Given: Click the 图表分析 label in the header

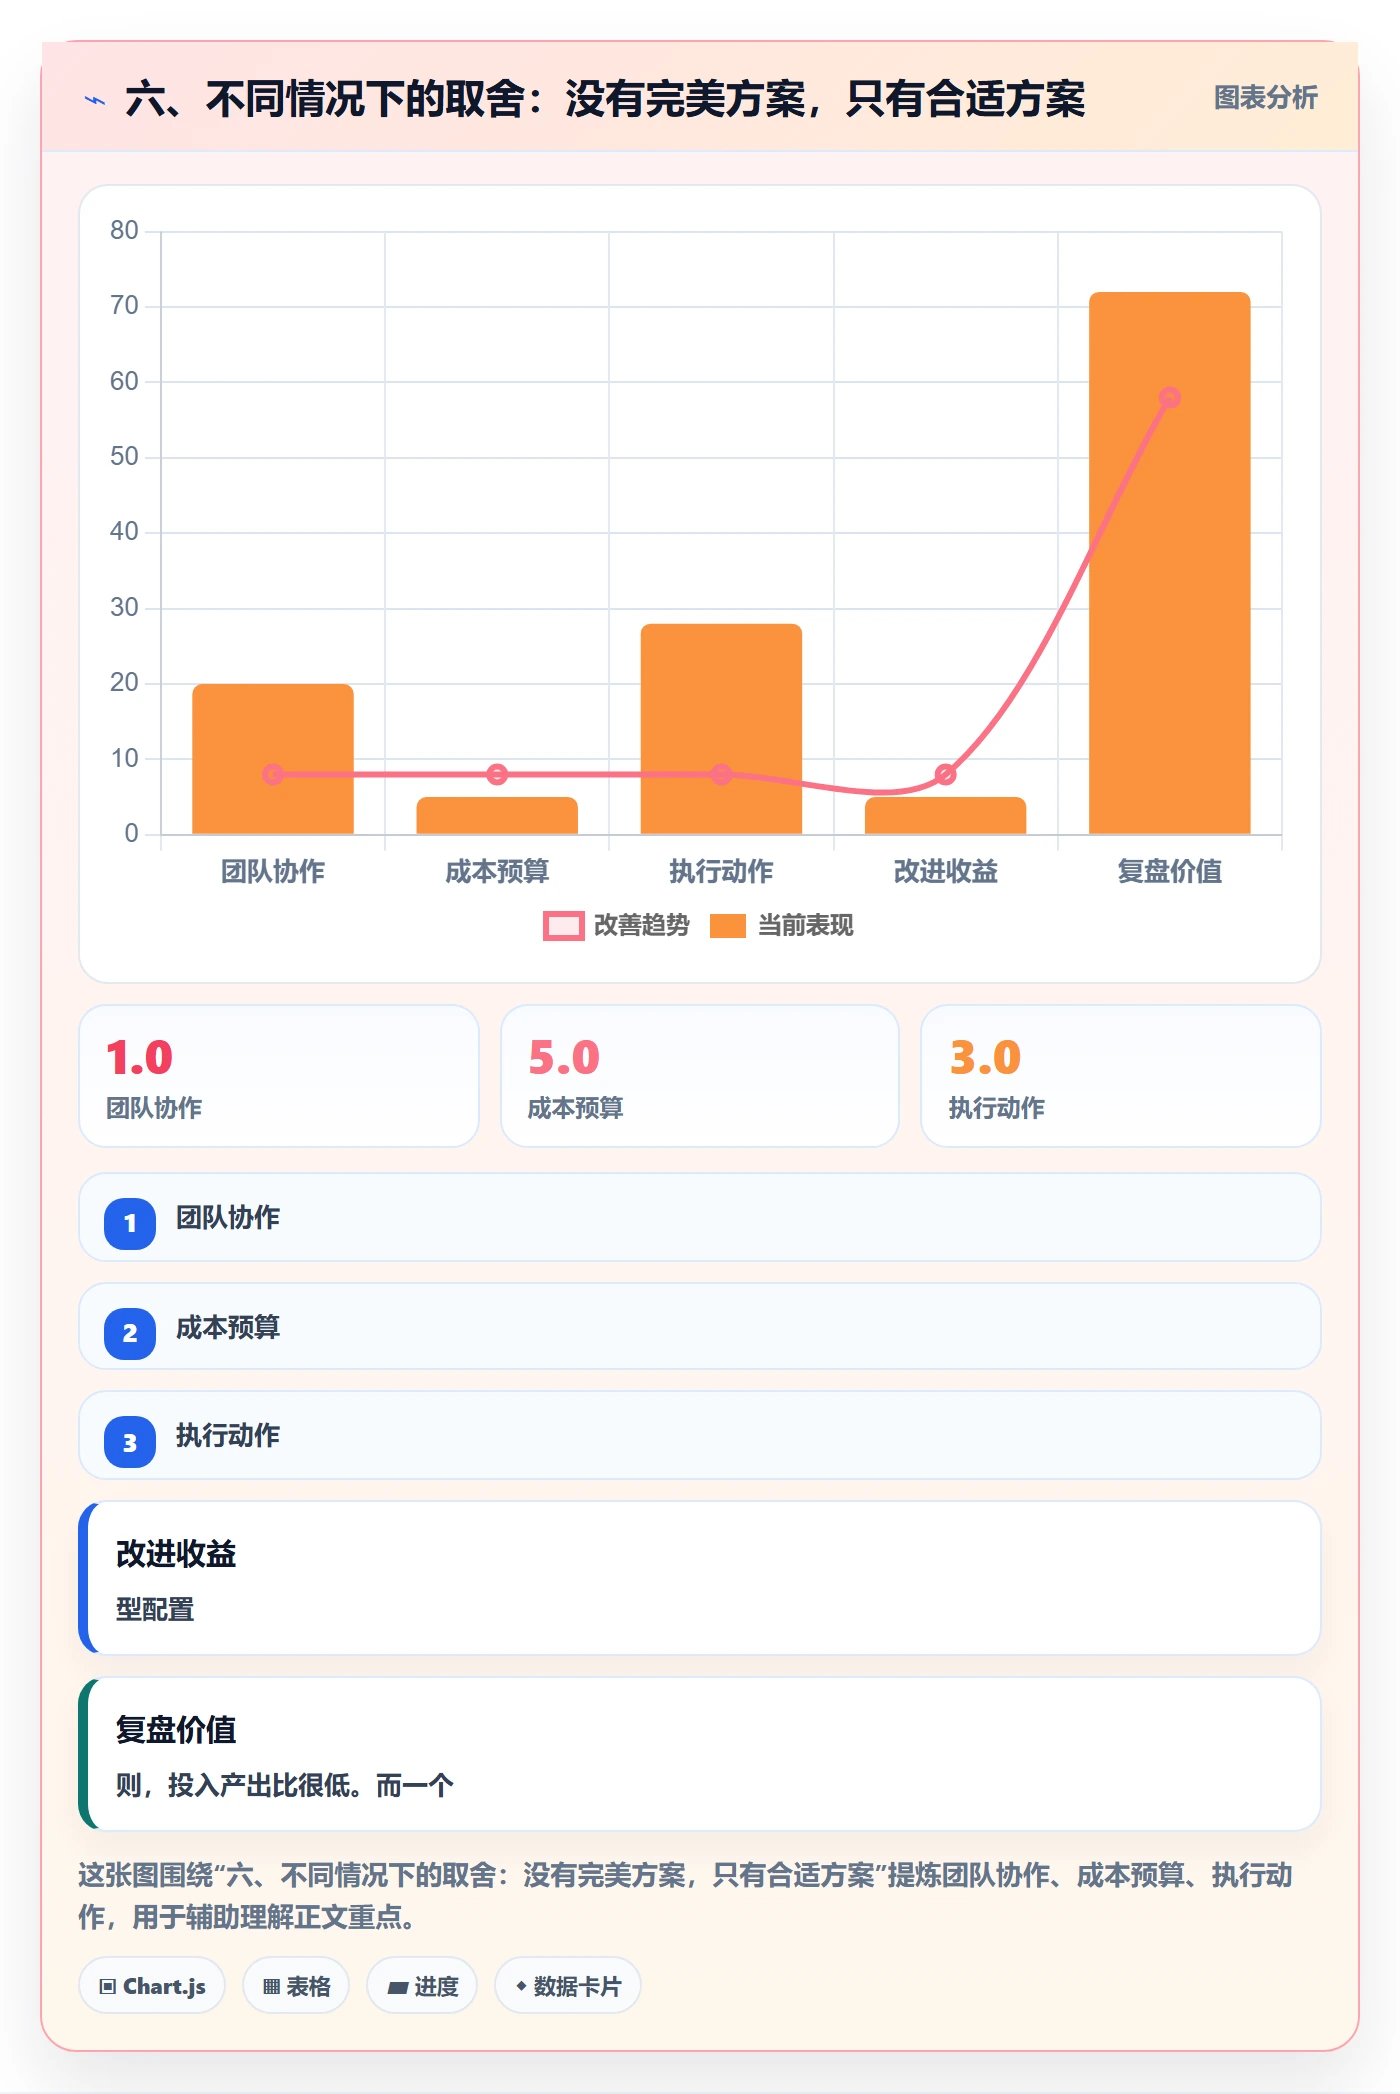Looking at the screenshot, I should coord(1265,98).
